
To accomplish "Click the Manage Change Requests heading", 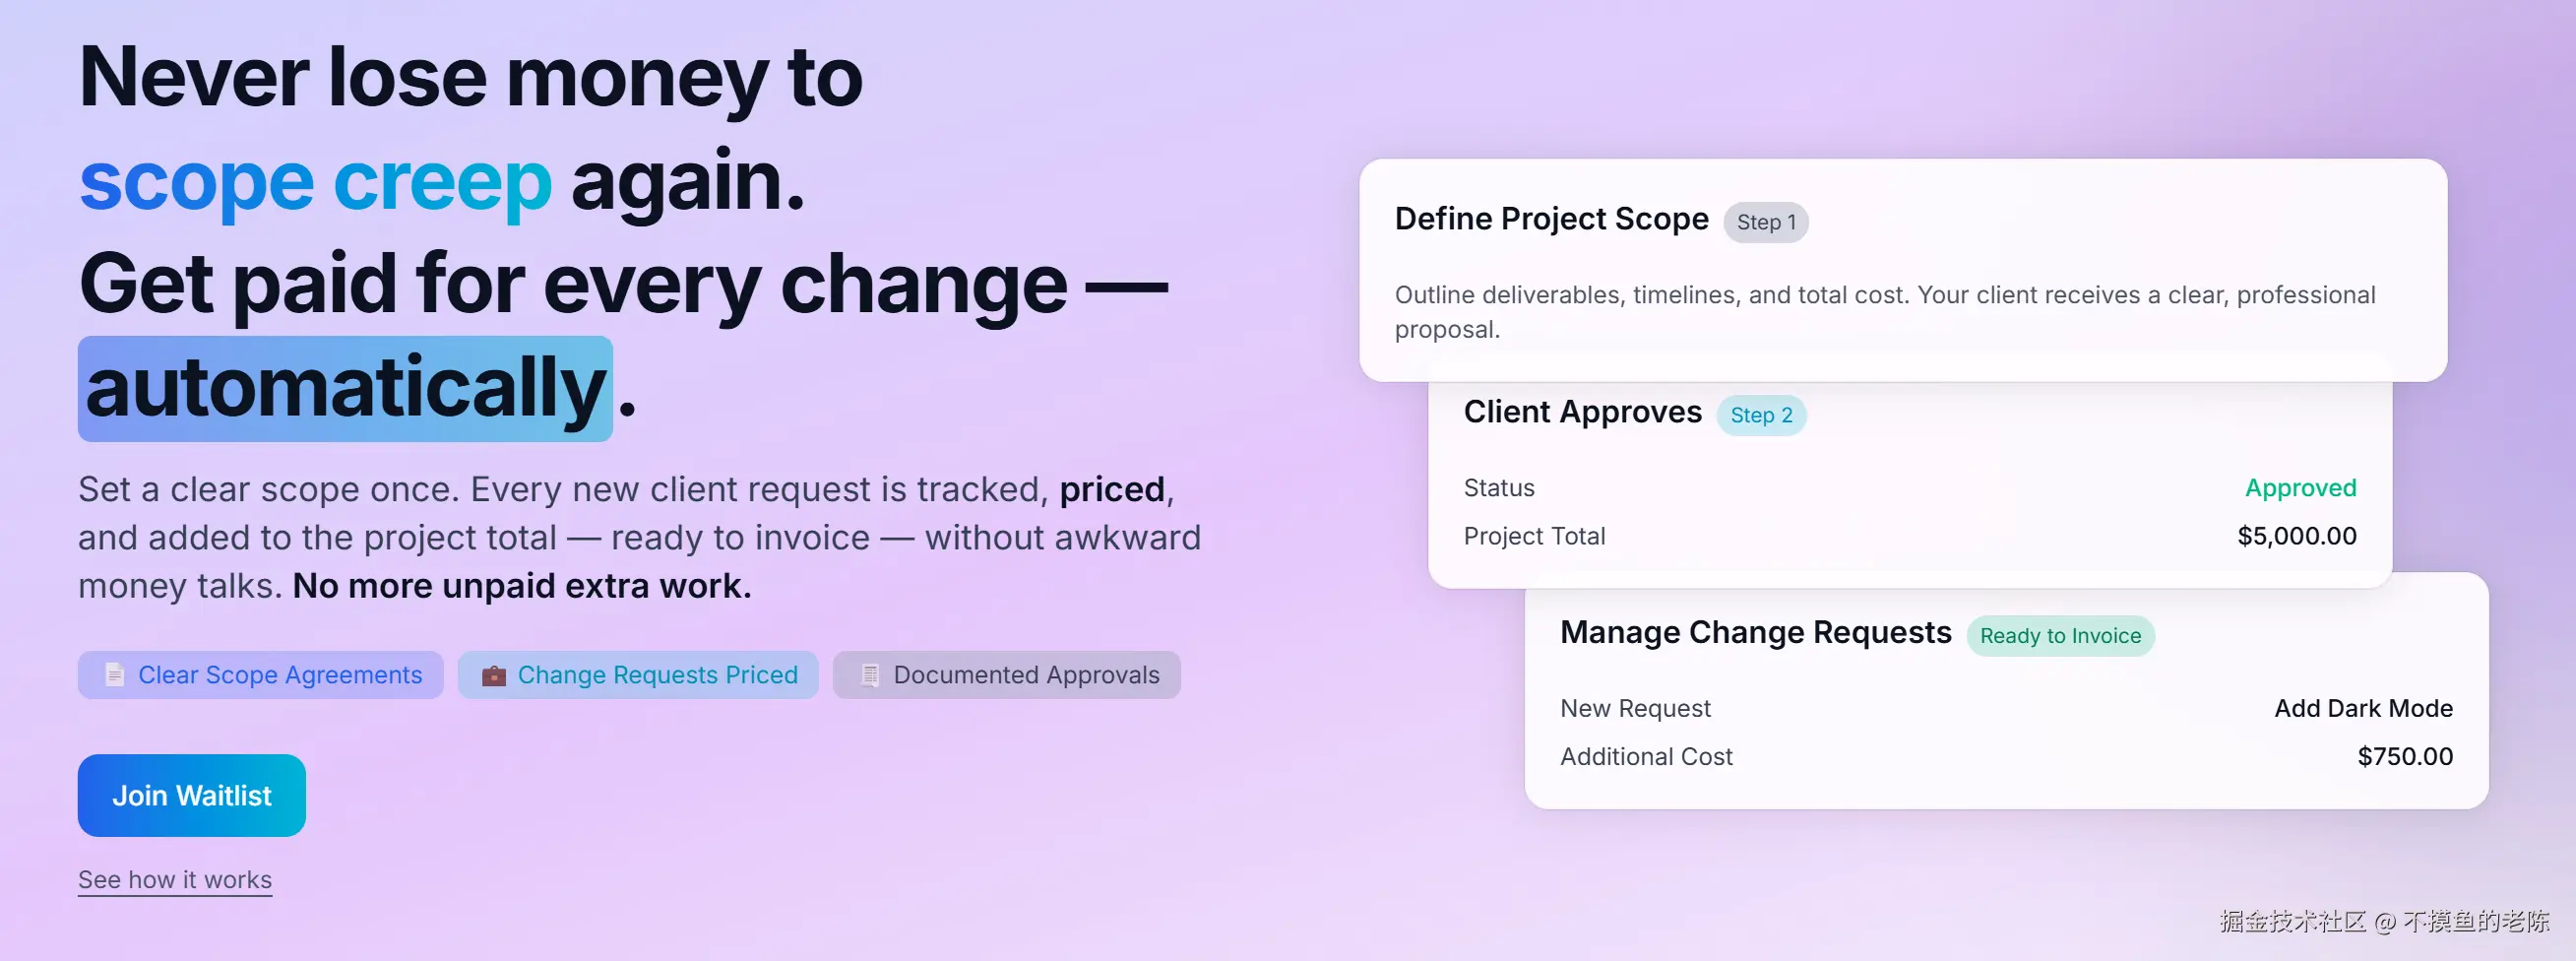I will [1755, 632].
